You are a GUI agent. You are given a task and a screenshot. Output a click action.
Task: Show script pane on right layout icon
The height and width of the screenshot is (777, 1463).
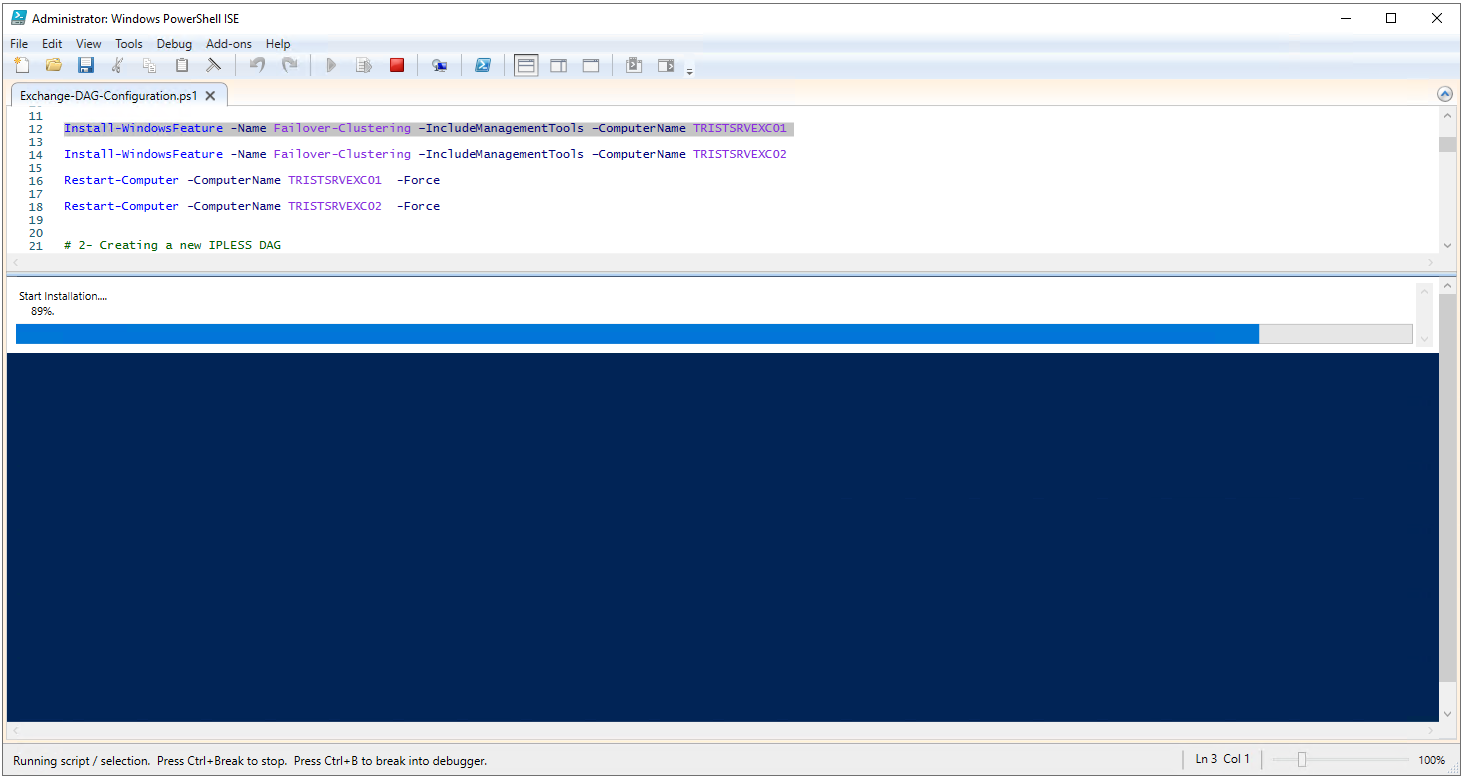click(x=559, y=65)
